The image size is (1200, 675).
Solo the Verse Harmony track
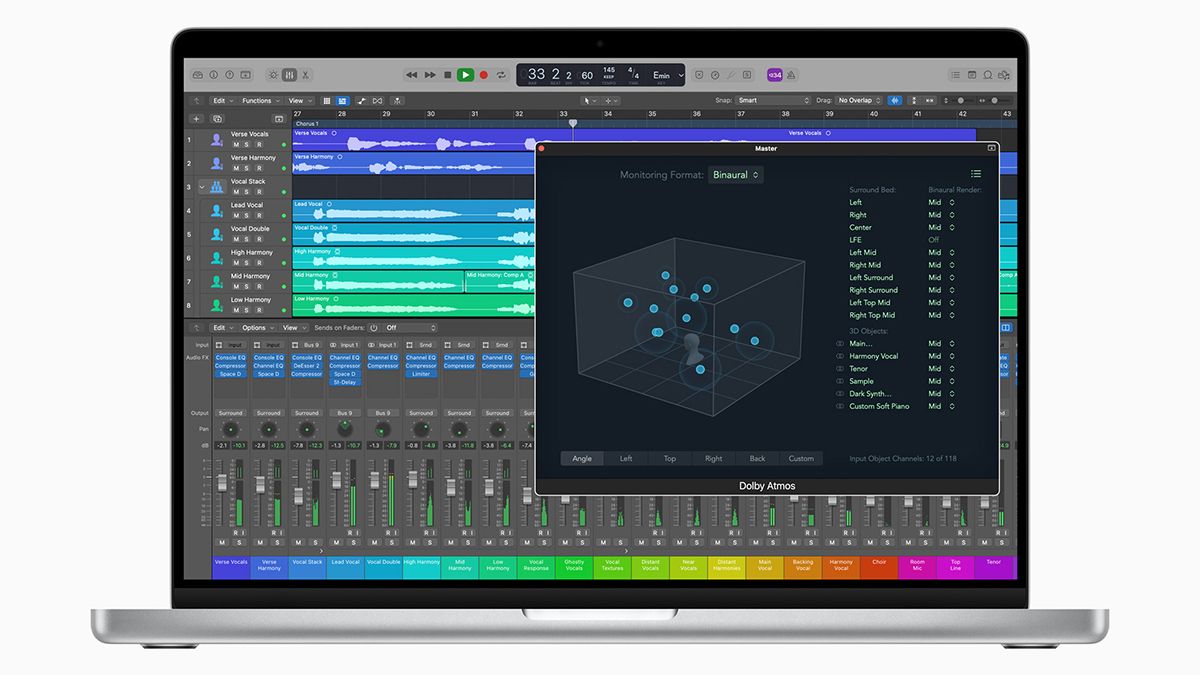coord(247,168)
